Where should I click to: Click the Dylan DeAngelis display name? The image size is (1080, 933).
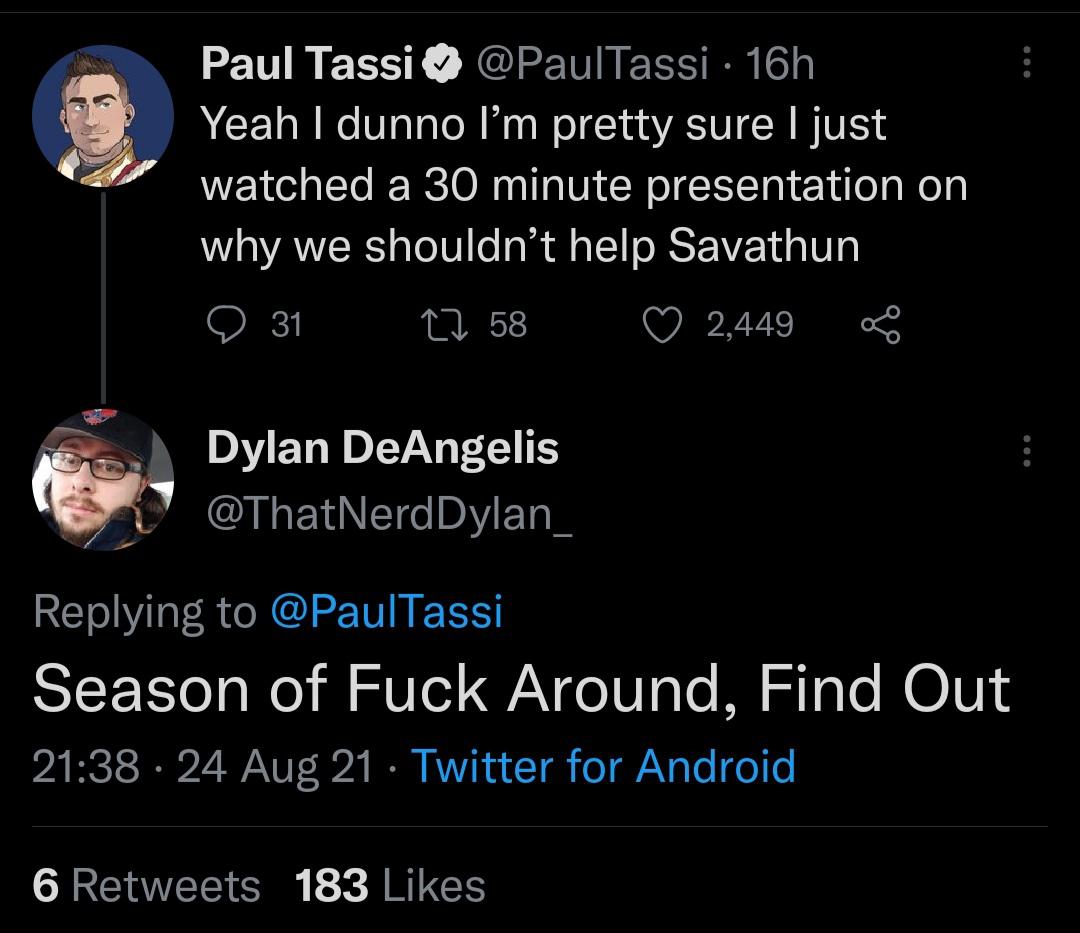(384, 450)
